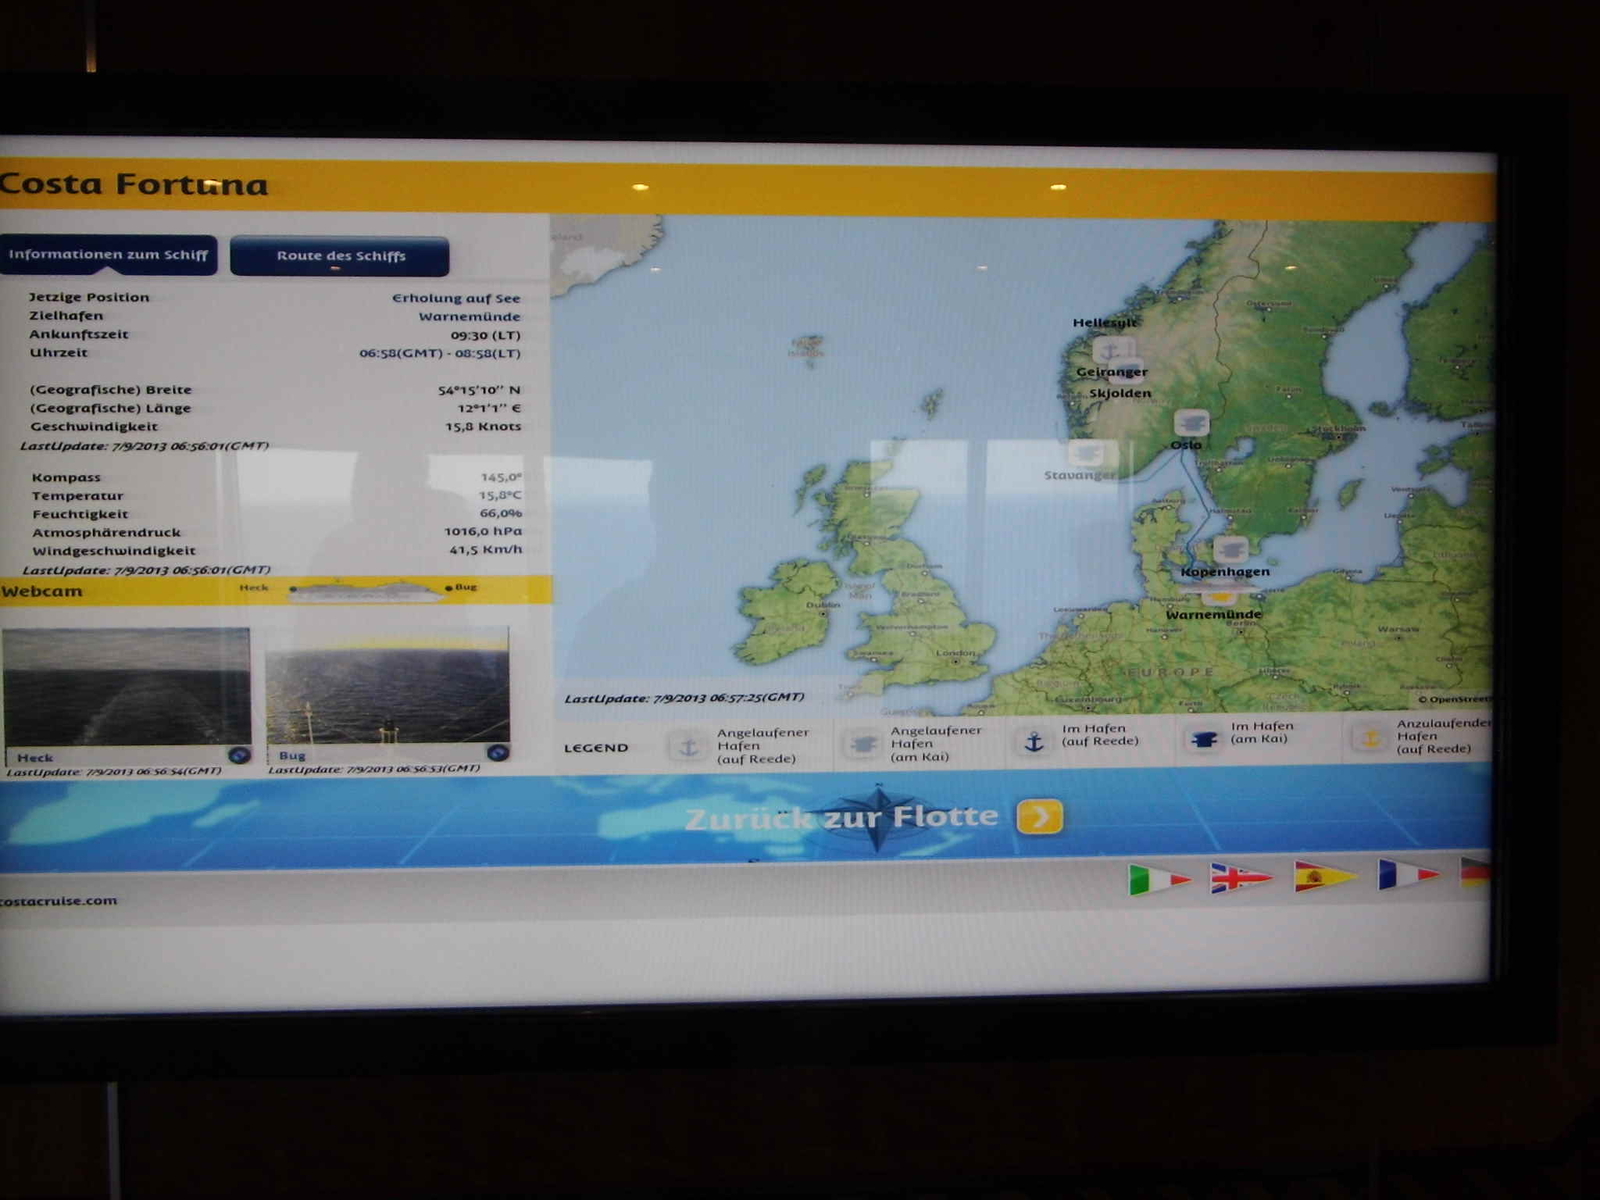This screenshot has width=1600, height=1200.
Task: Select the Hellesylt anchor marker on map
Action: [1108, 350]
